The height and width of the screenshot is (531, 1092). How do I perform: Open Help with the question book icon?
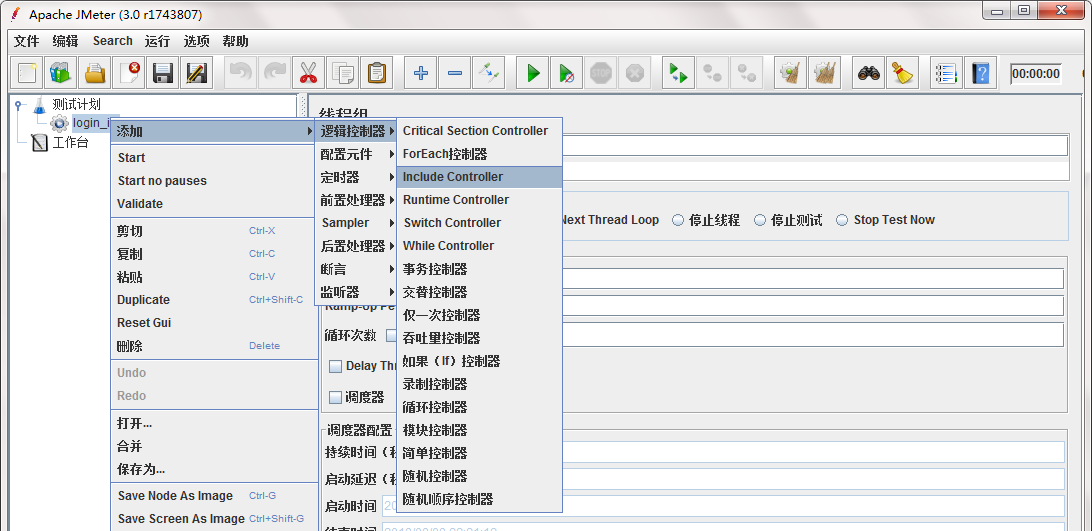point(981,72)
